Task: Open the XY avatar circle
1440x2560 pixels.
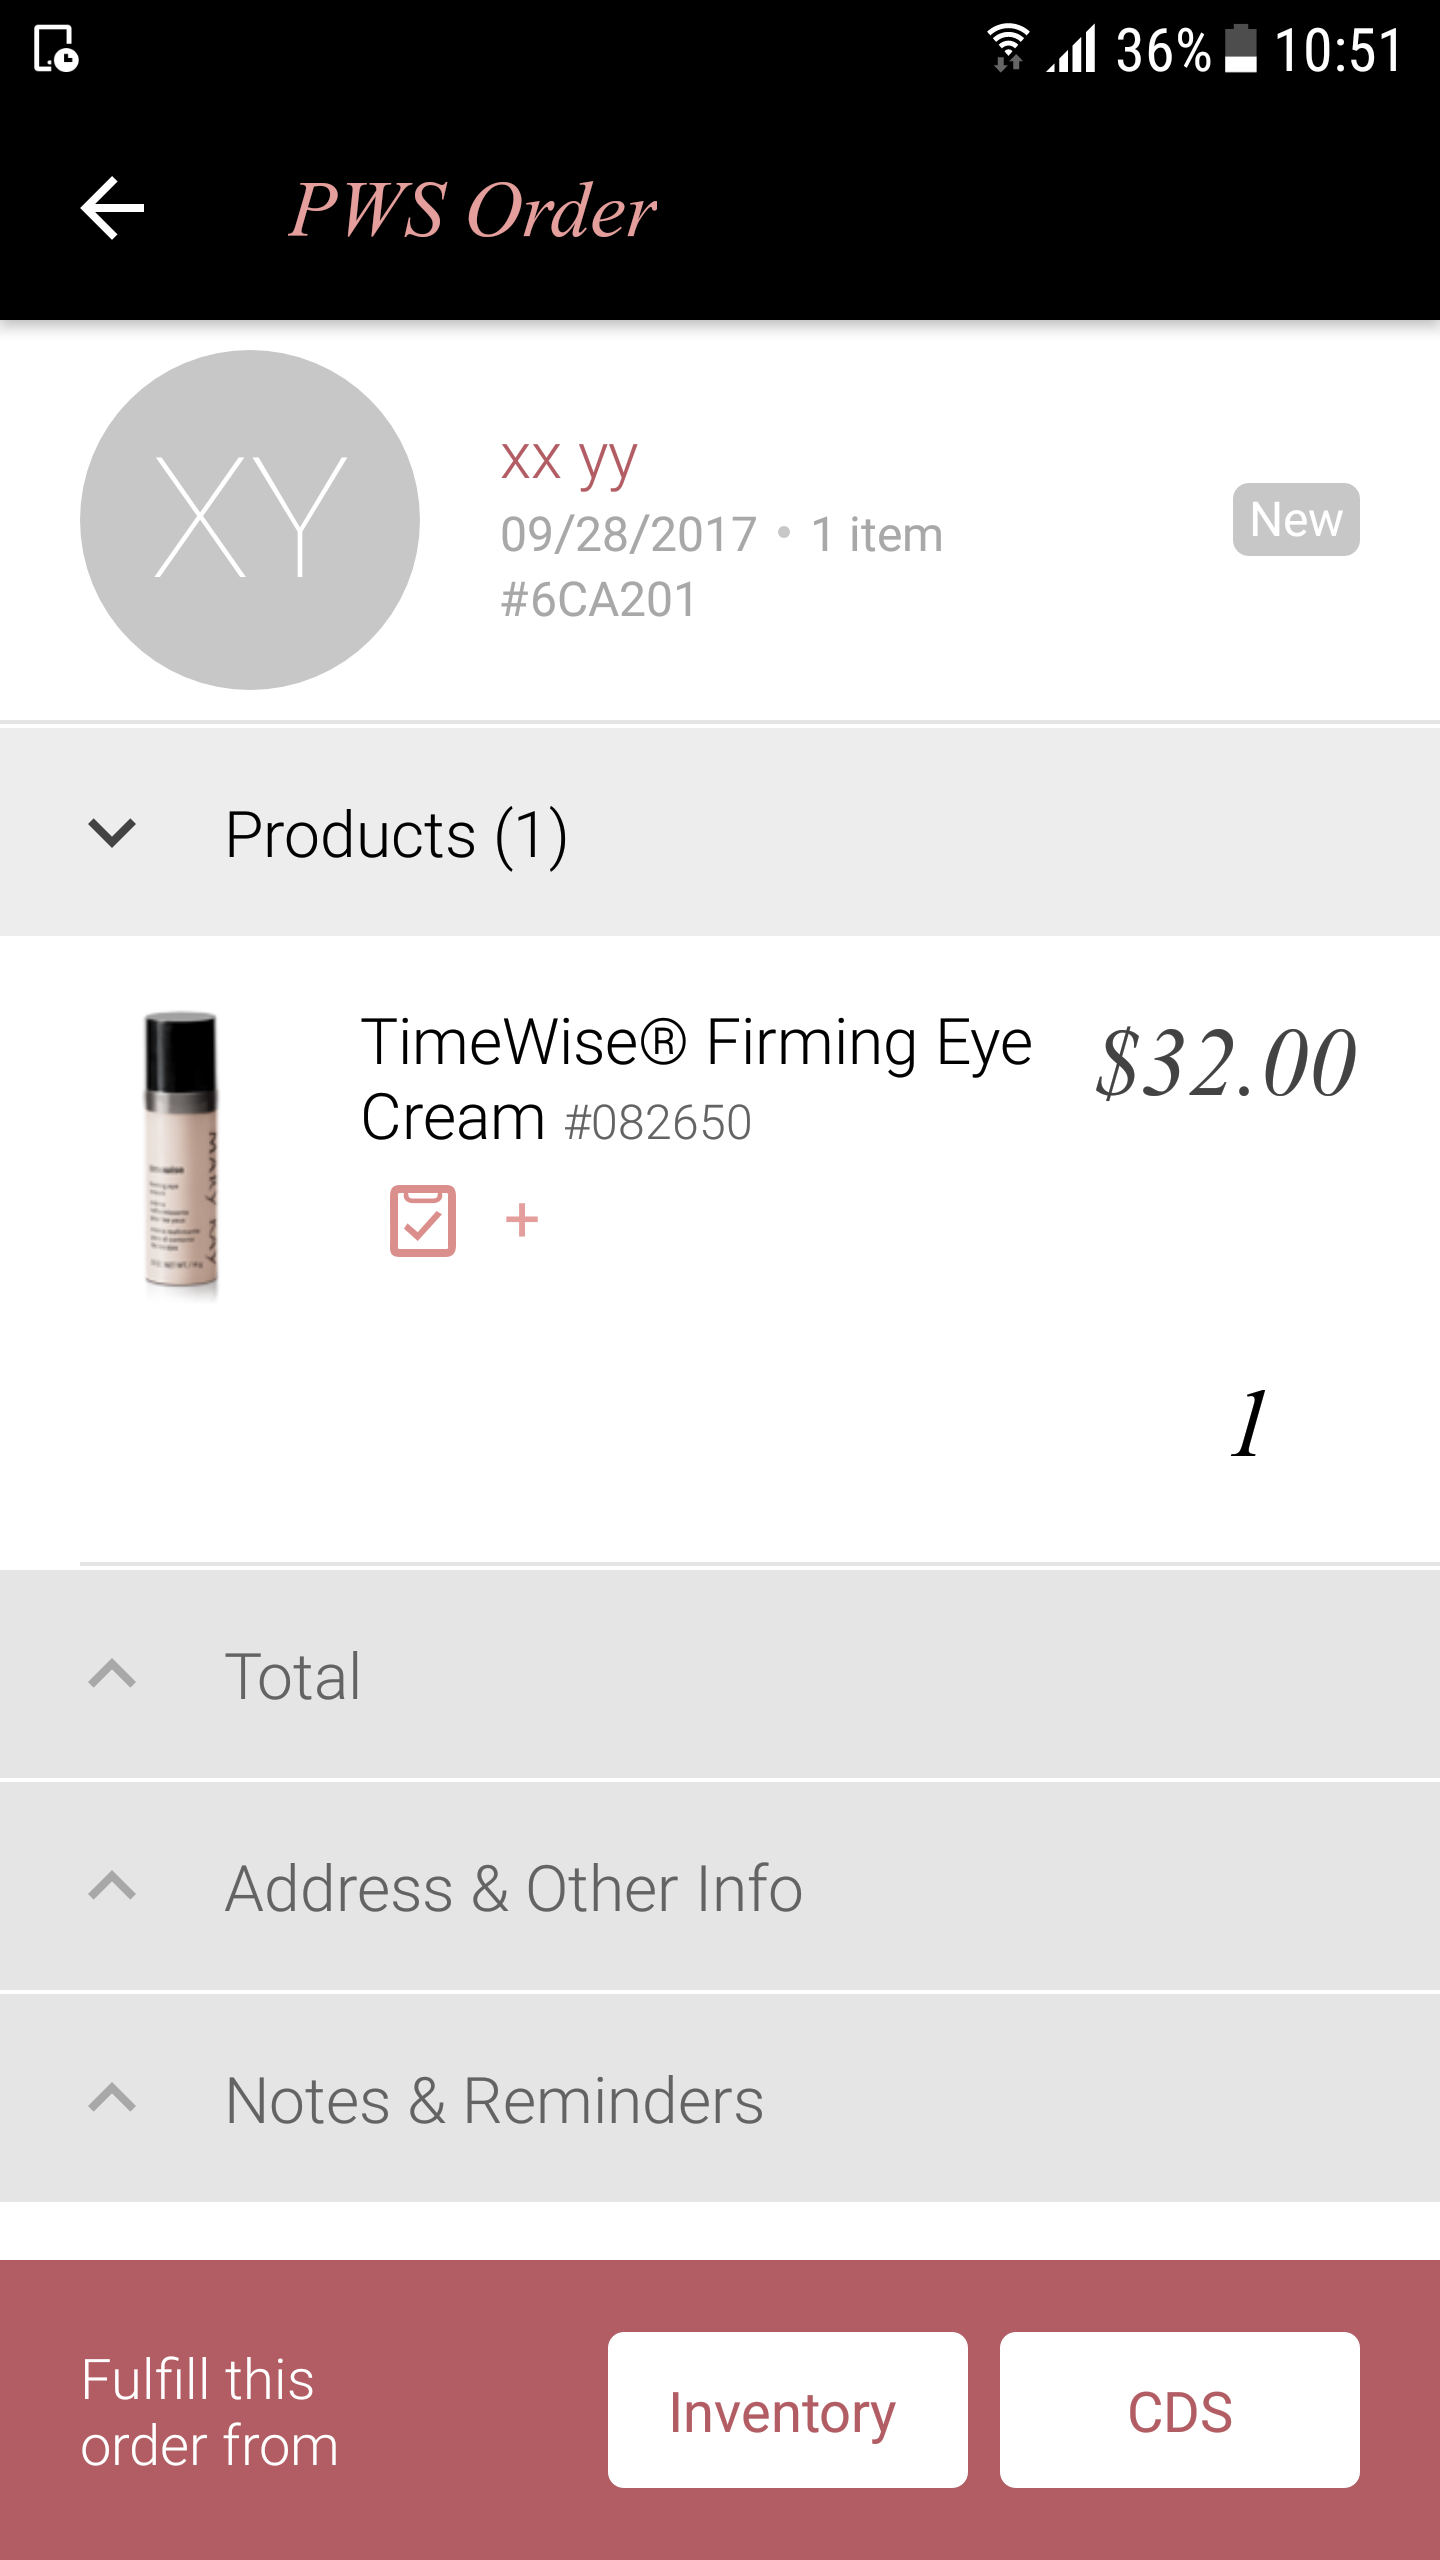Action: pyautogui.click(x=250, y=519)
